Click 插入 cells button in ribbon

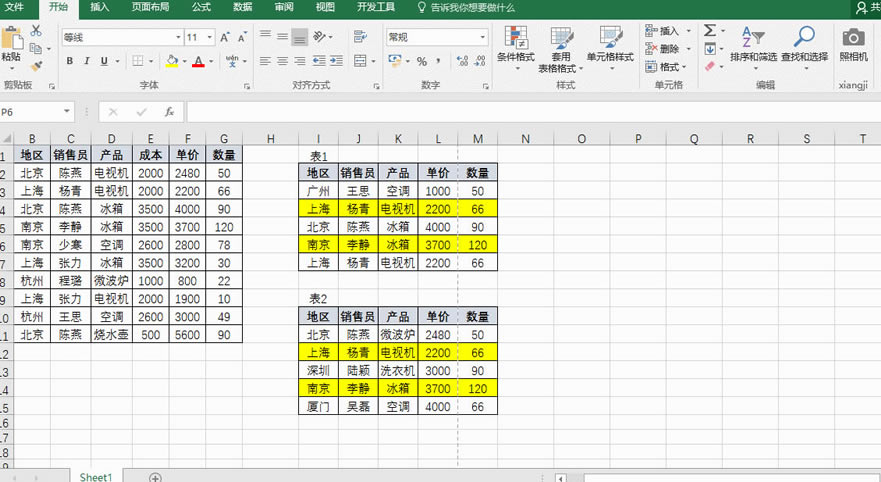point(668,31)
